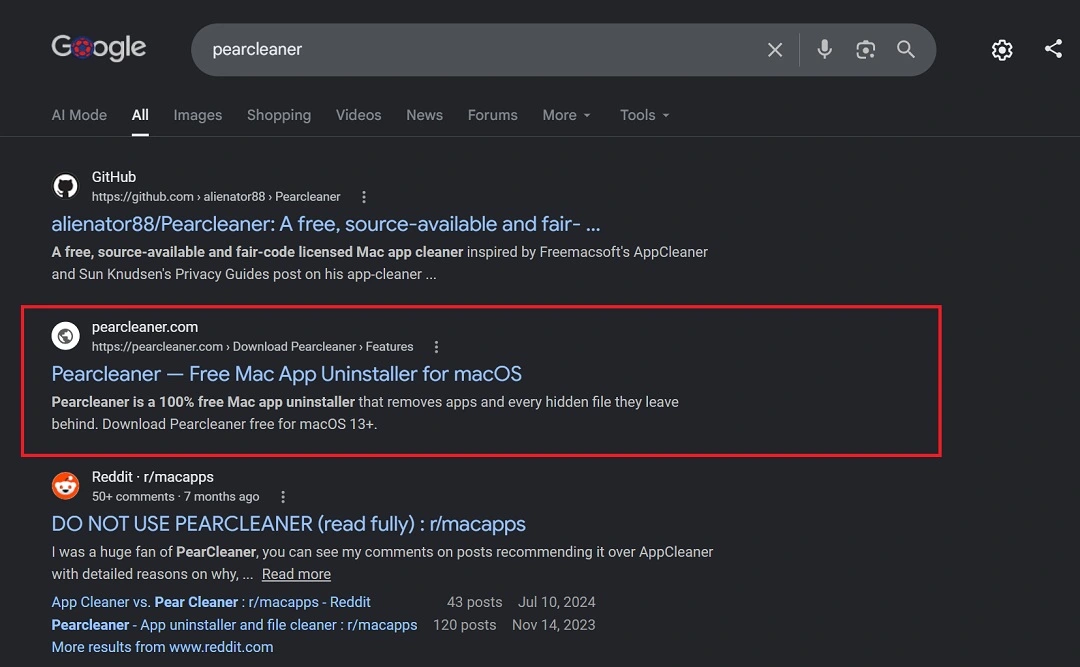Open App Cleaner vs. Pear Cleaner Reddit link
1080x667 pixels.
pos(211,602)
